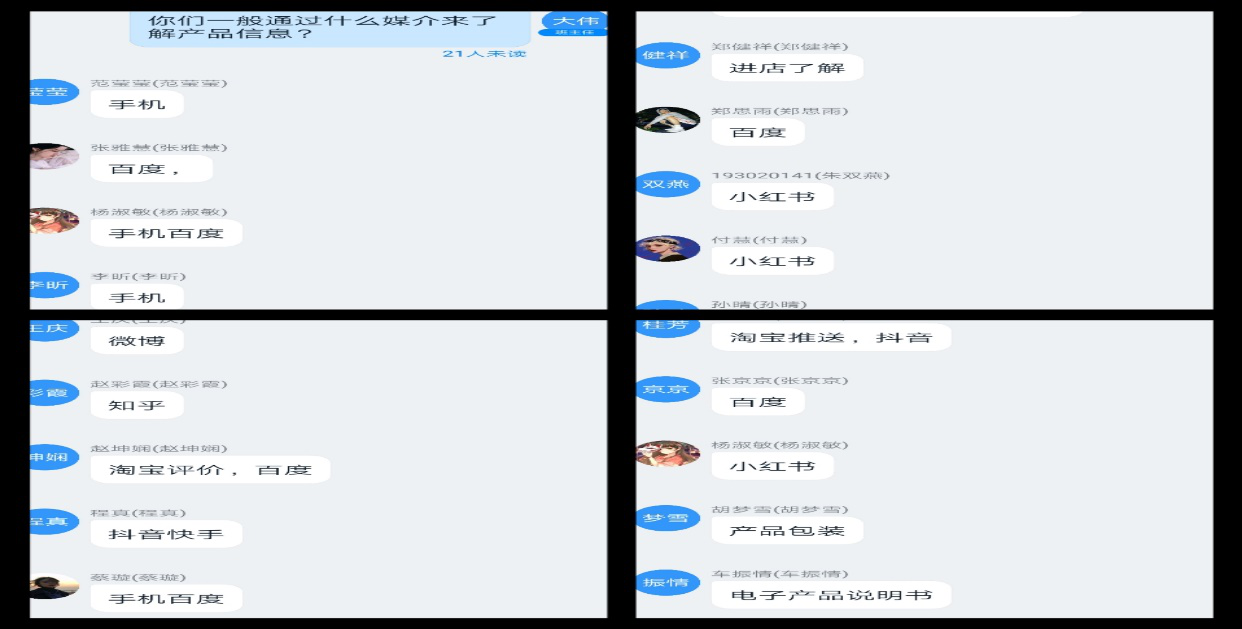Viewport: 1242px width, 629px height.
Task: Select the 产品包装 message bubble
Action: pyautogui.click(x=787, y=530)
